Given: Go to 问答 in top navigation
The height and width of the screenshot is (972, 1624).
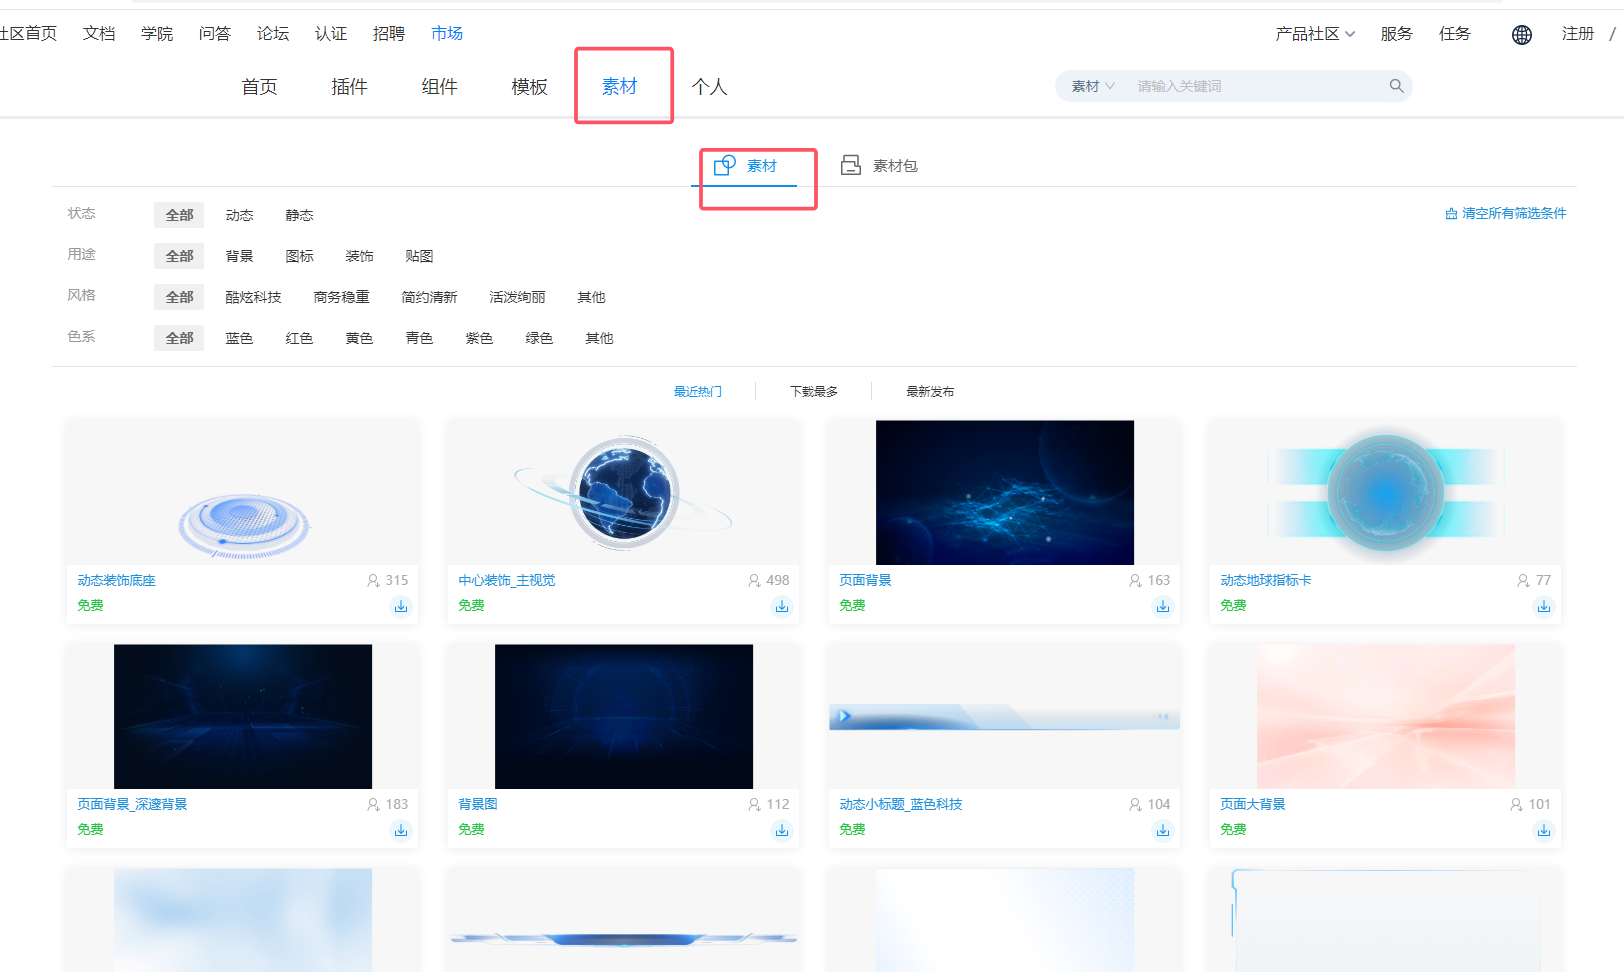Looking at the screenshot, I should tap(215, 33).
